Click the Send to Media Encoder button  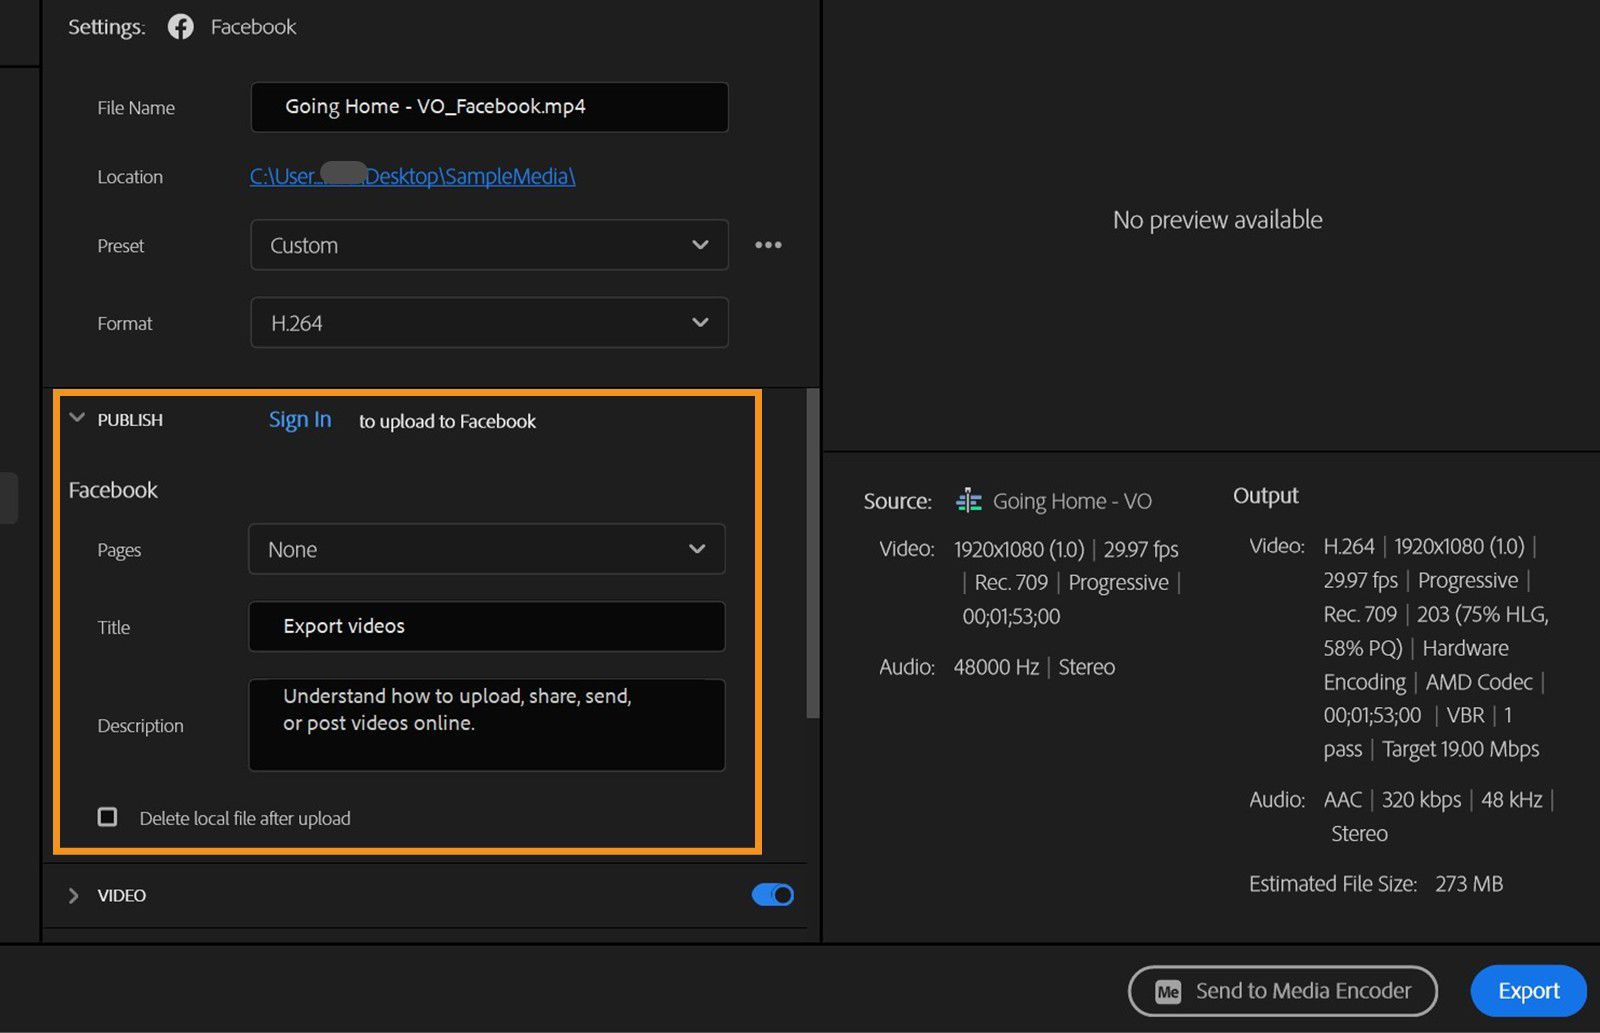(1283, 991)
